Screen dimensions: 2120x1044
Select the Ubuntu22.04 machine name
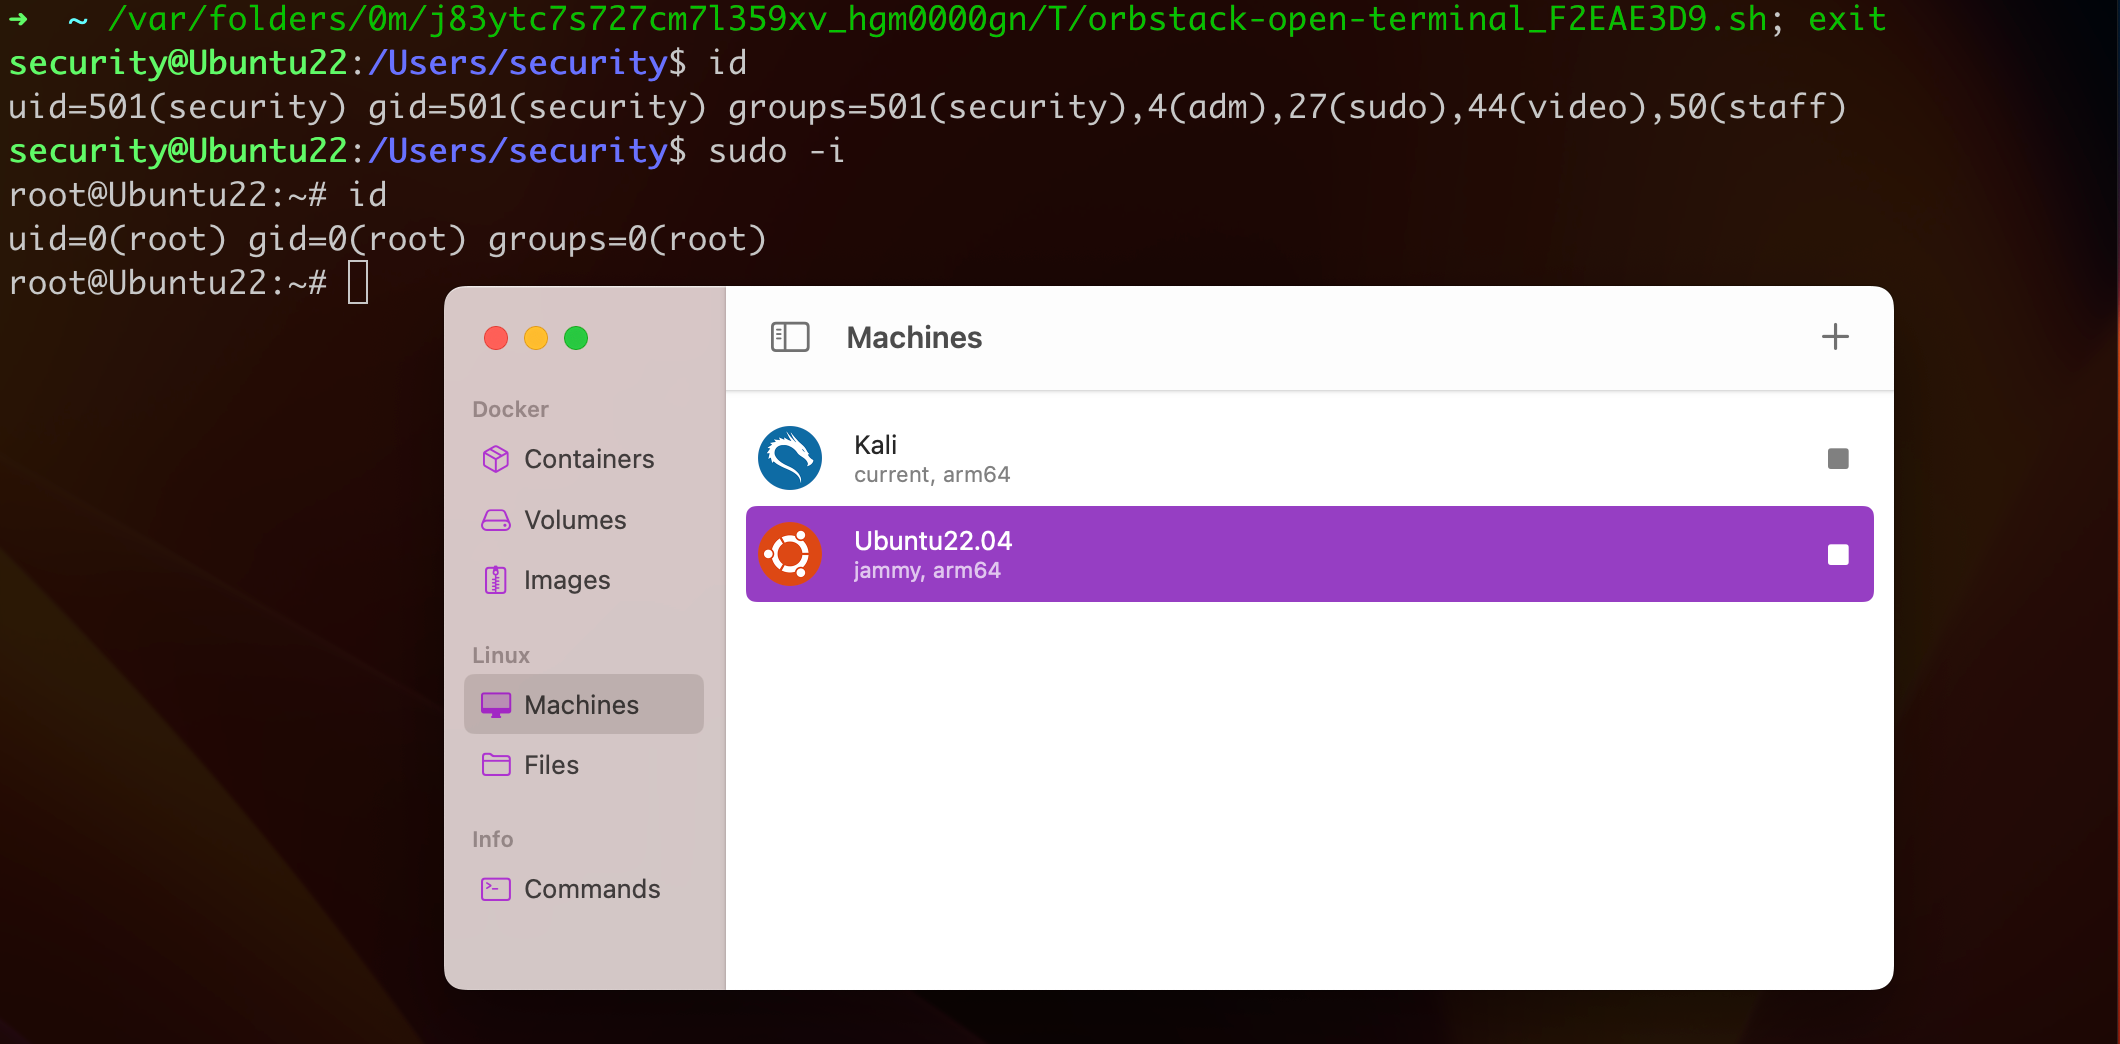coord(933,541)
